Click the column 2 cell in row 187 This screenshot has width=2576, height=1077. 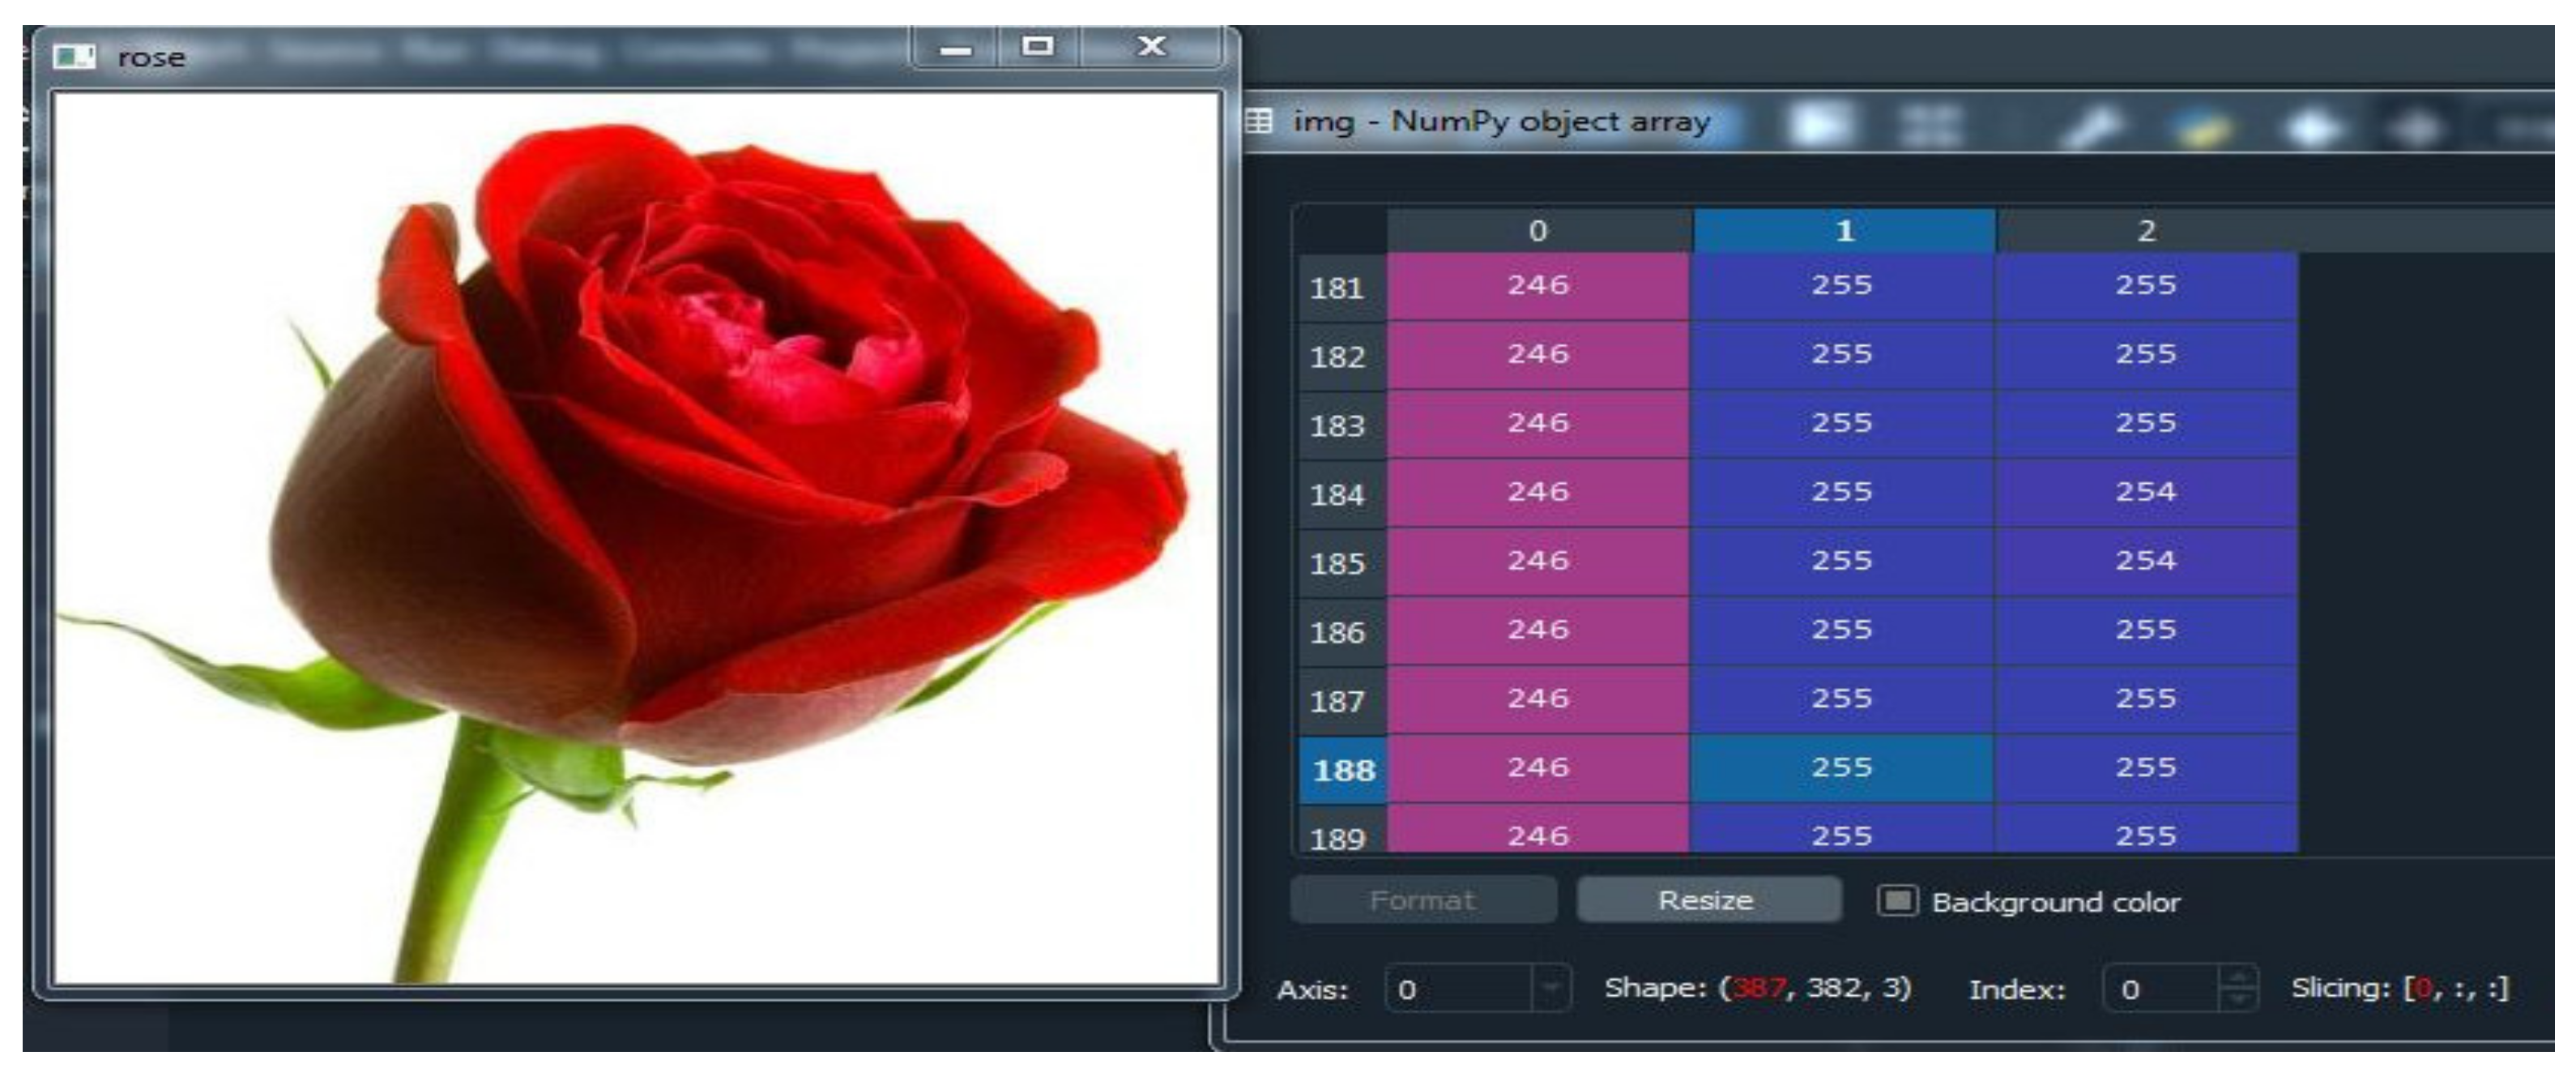pos(2146,700)
